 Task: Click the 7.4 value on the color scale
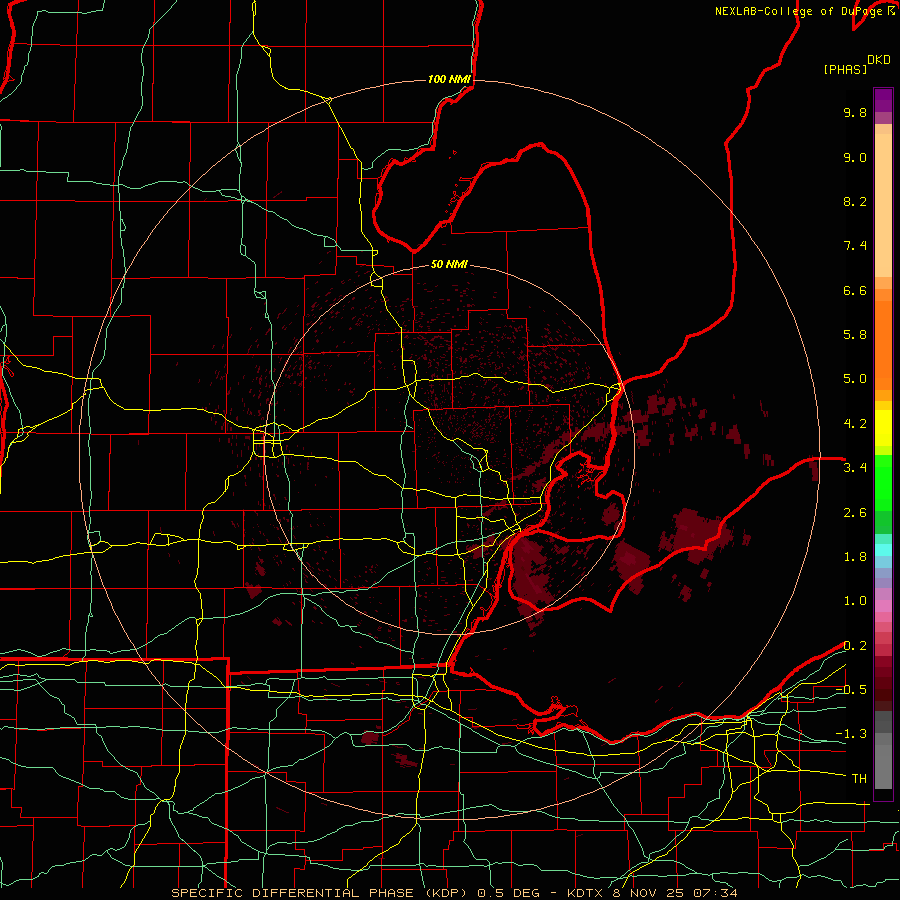coord(855,246)
